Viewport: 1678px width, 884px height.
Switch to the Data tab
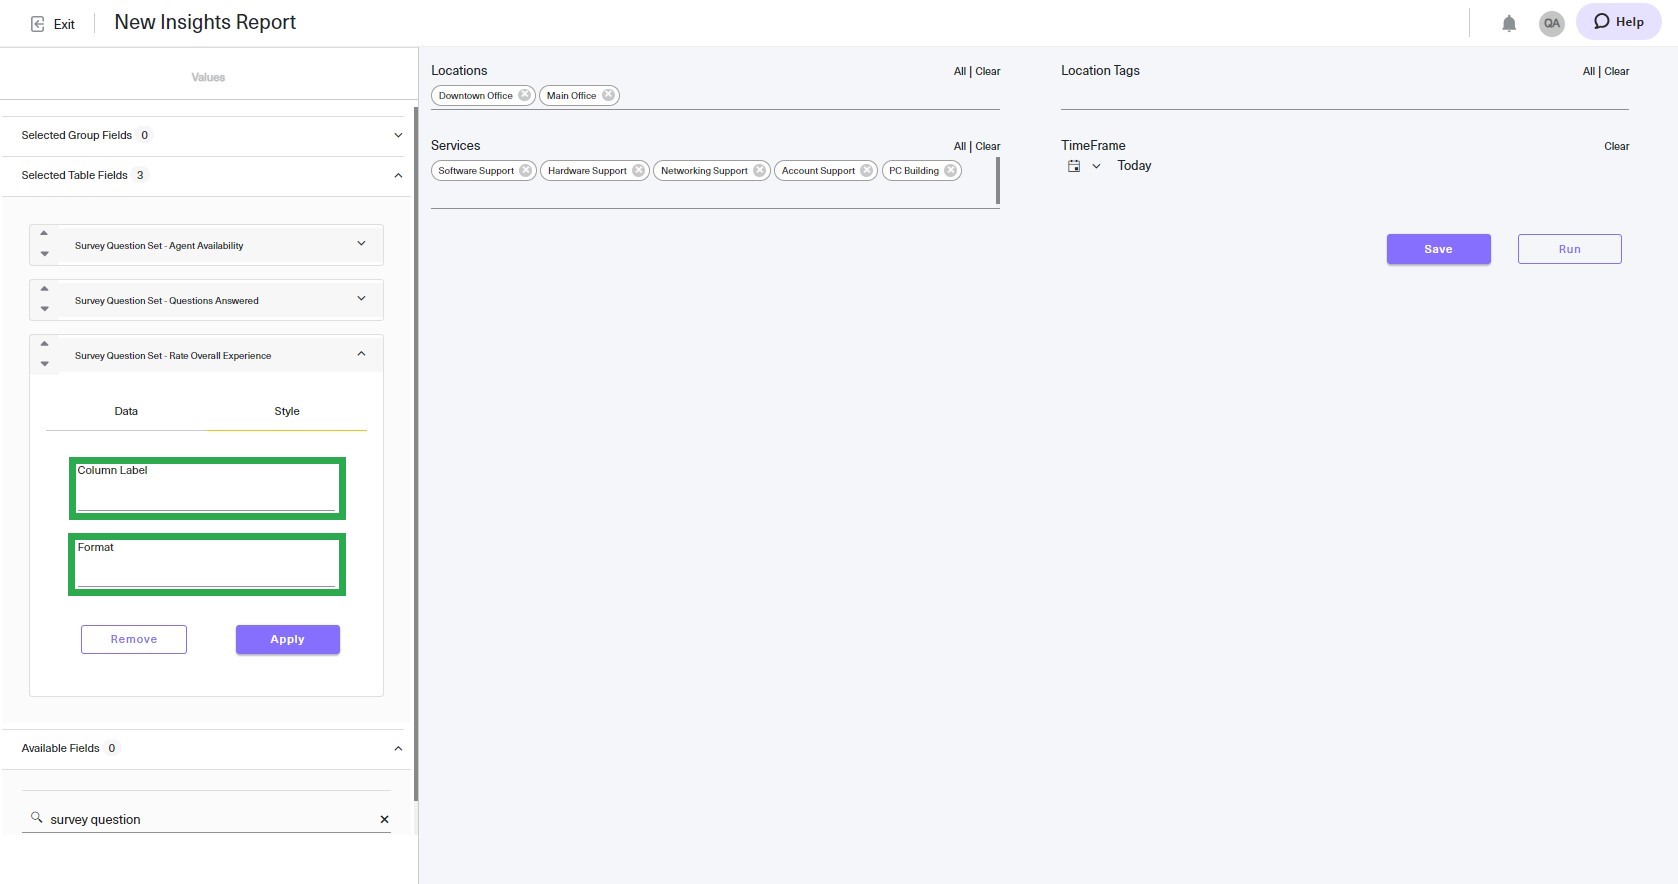click(x=126, y=411)
